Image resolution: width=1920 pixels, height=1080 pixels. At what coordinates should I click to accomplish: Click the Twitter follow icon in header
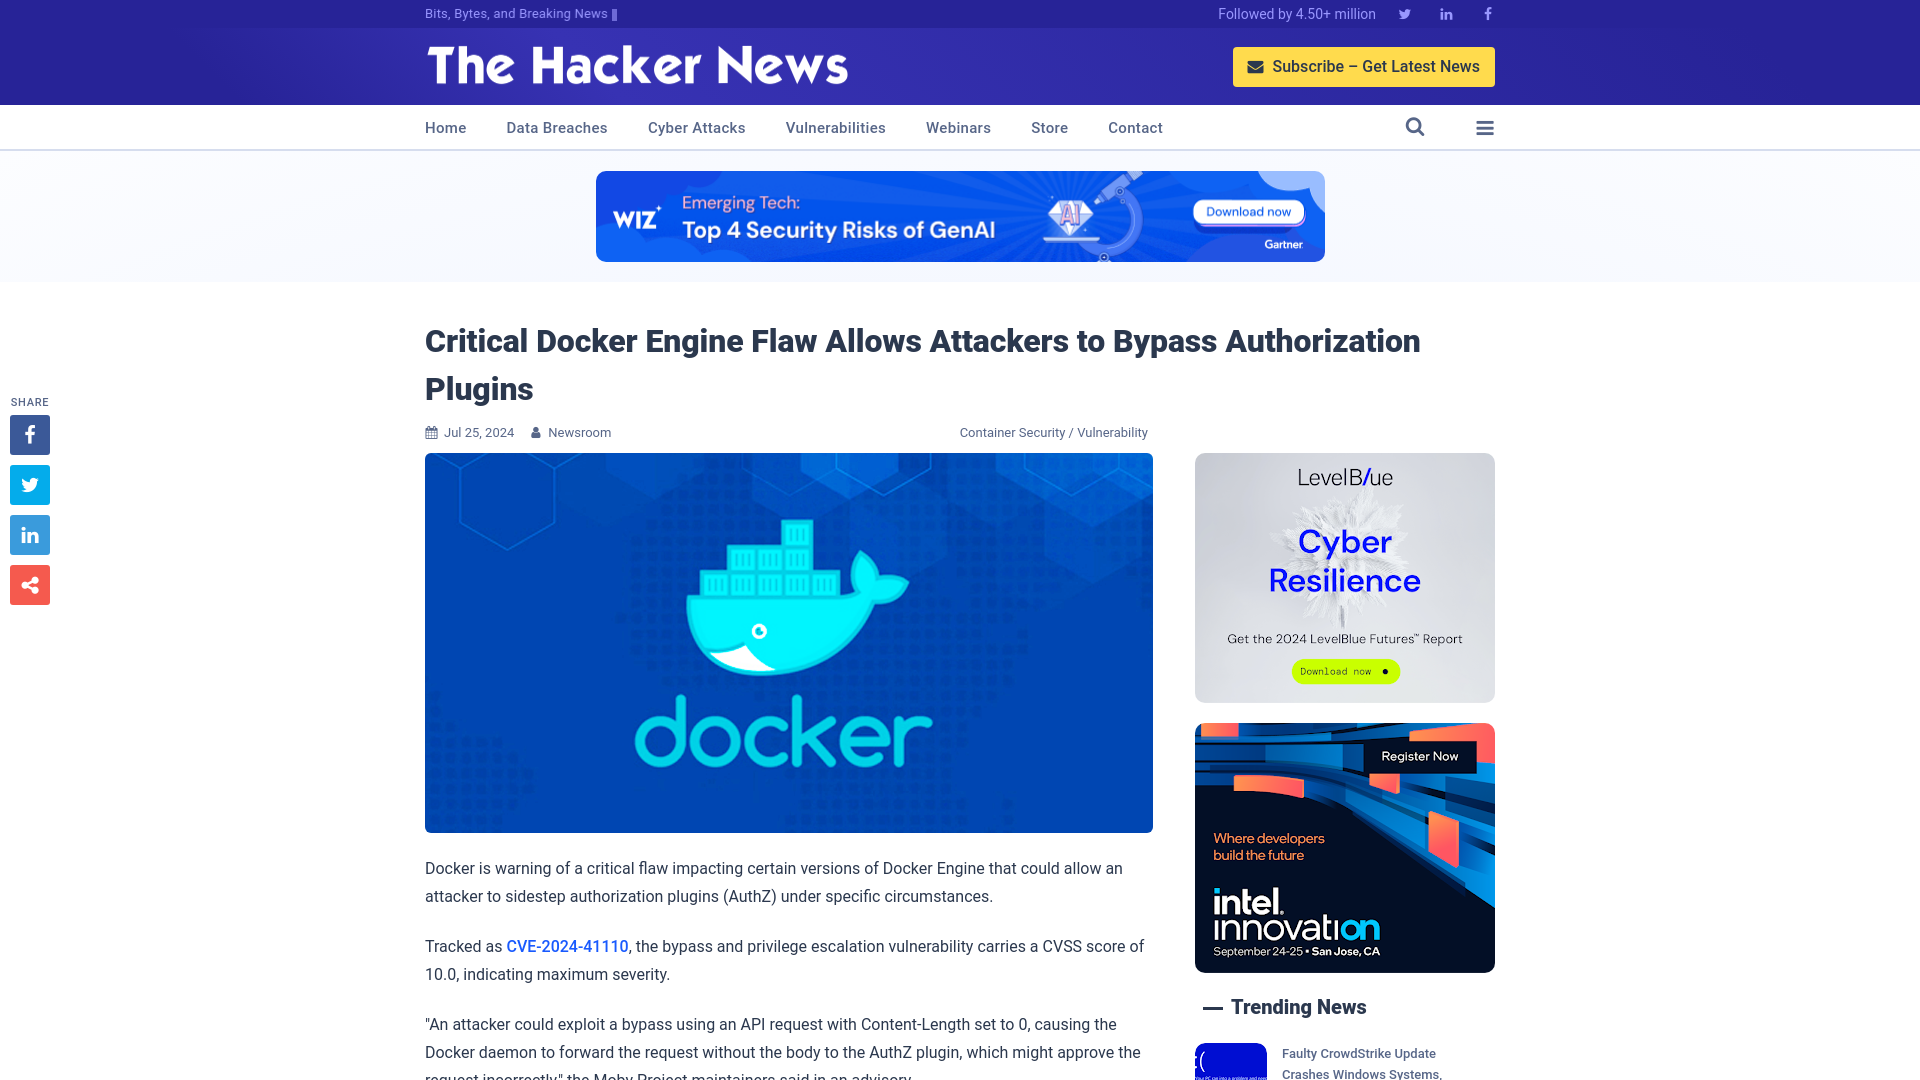tap(1404, 13)
